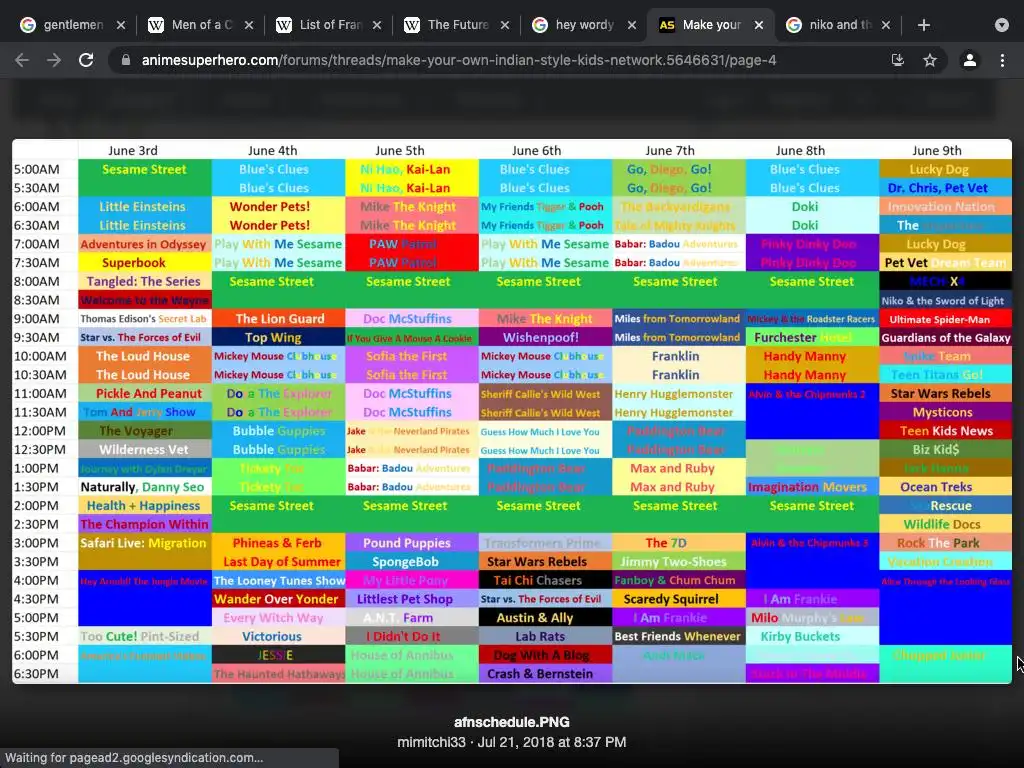Click the 'Austin & Ally' cell
The width and height of the screenshot is (1024, 768).
(x=545, y=618)
